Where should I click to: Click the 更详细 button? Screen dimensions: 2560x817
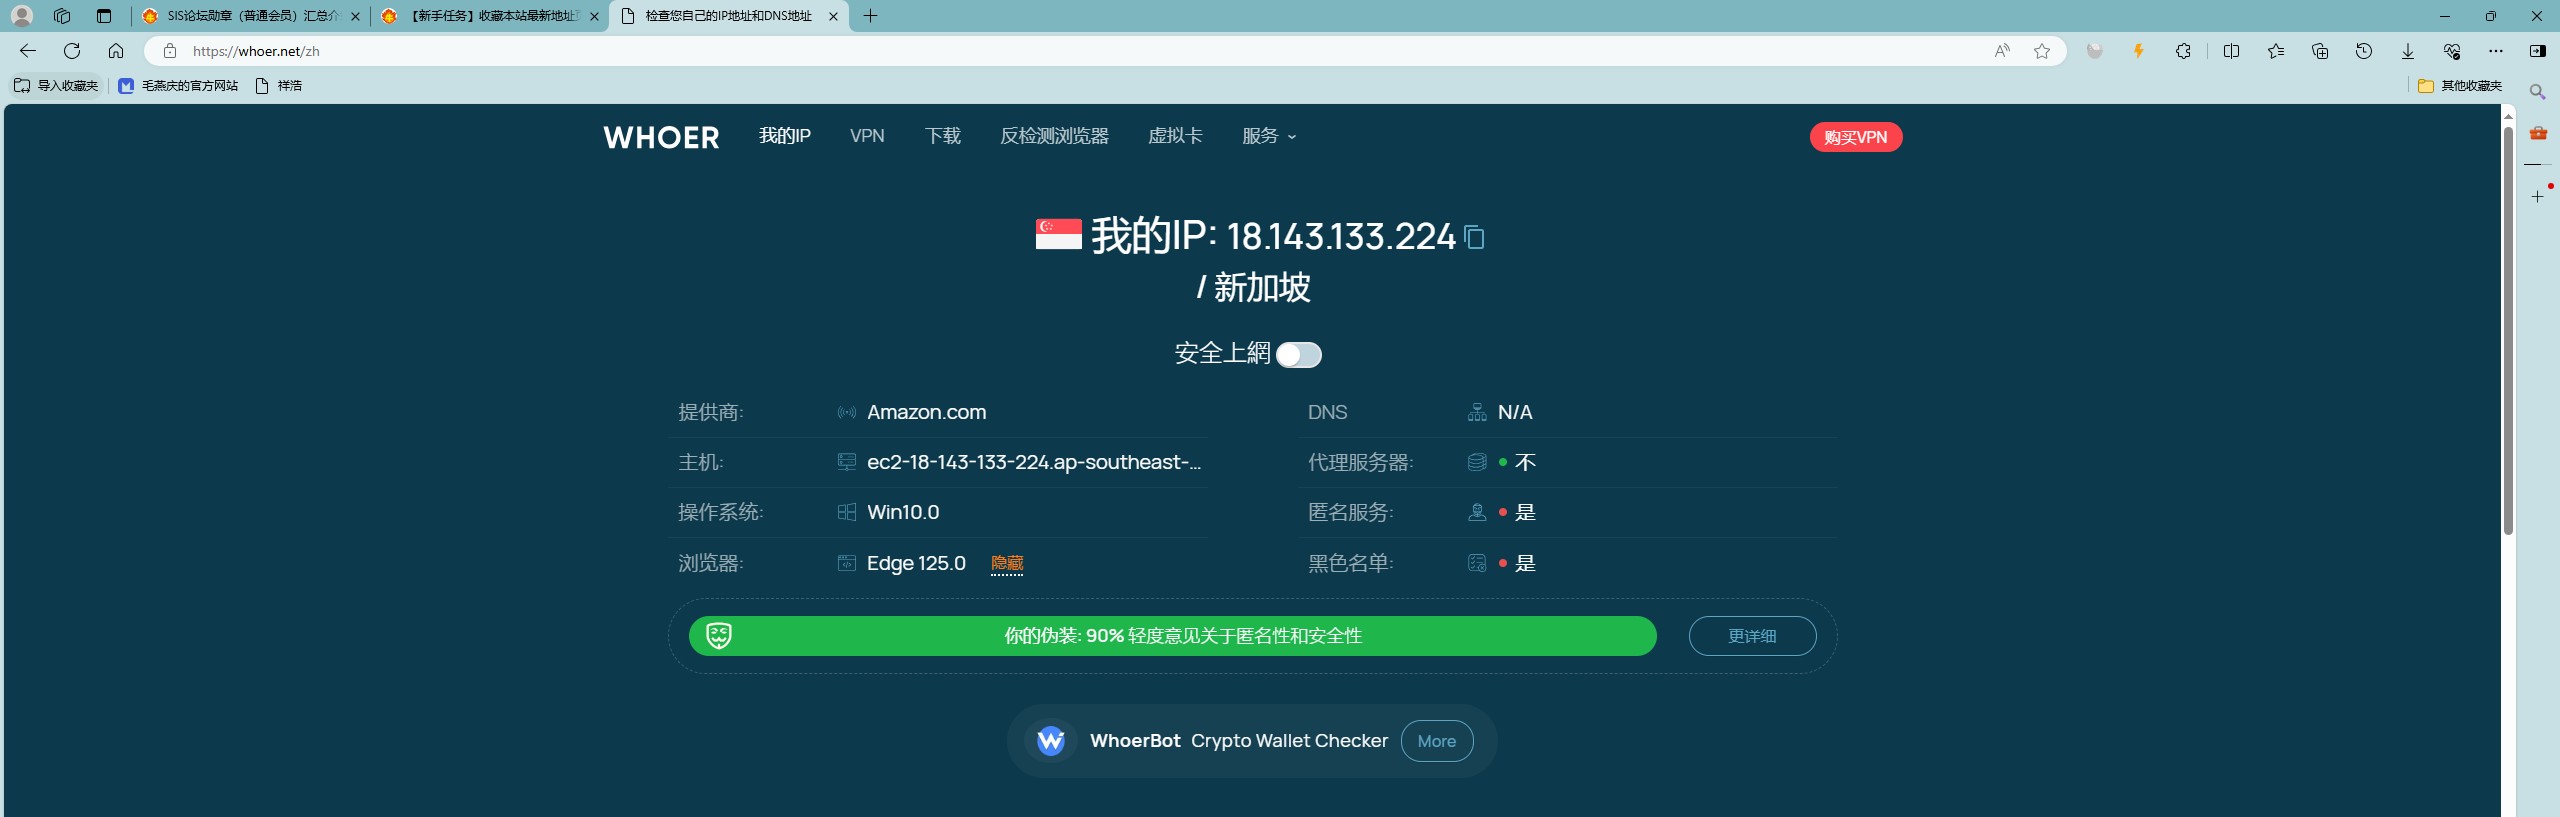tap(1752, 636)
